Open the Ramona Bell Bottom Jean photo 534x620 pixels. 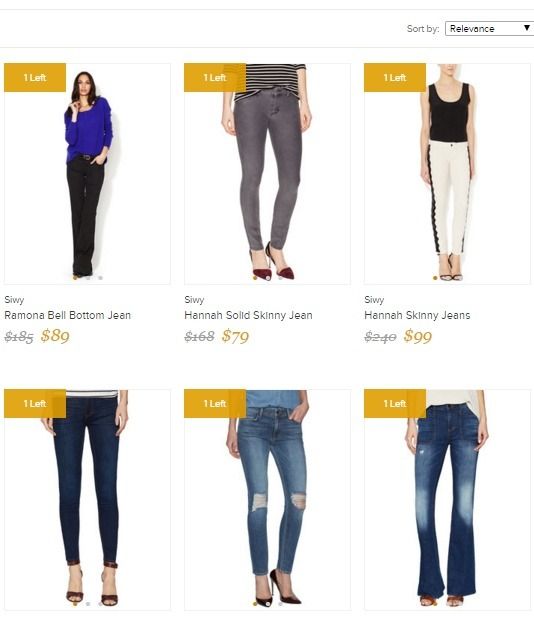coord(87,174)
